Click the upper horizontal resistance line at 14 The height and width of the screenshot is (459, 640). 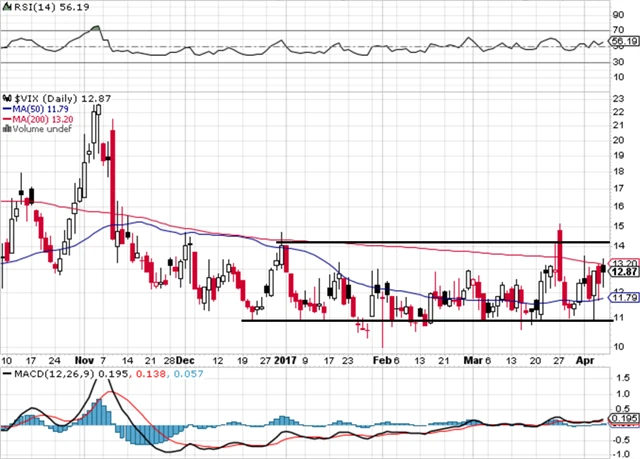[420, 243]
